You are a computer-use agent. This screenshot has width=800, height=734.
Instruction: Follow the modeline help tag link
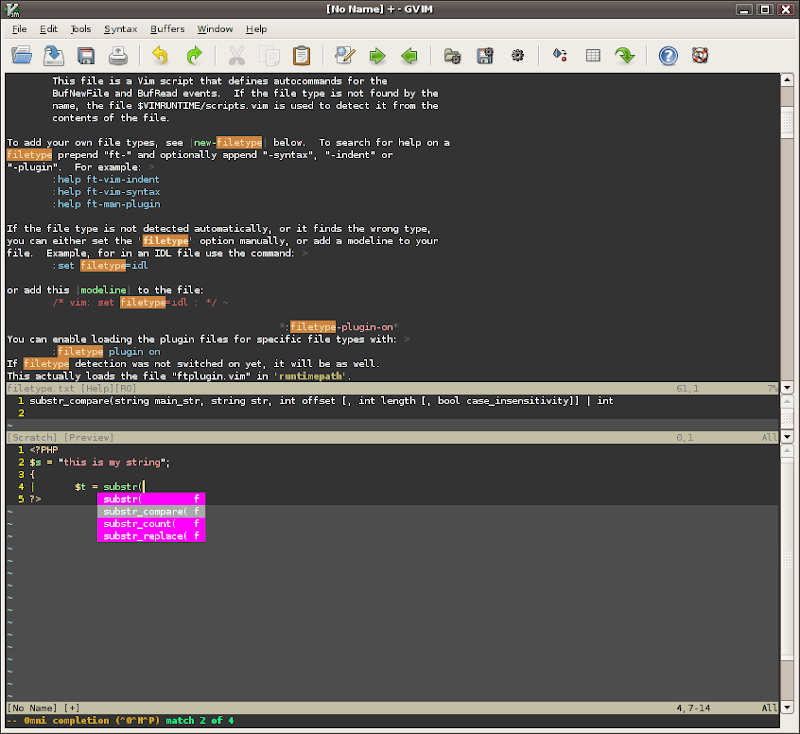(103, 290)
